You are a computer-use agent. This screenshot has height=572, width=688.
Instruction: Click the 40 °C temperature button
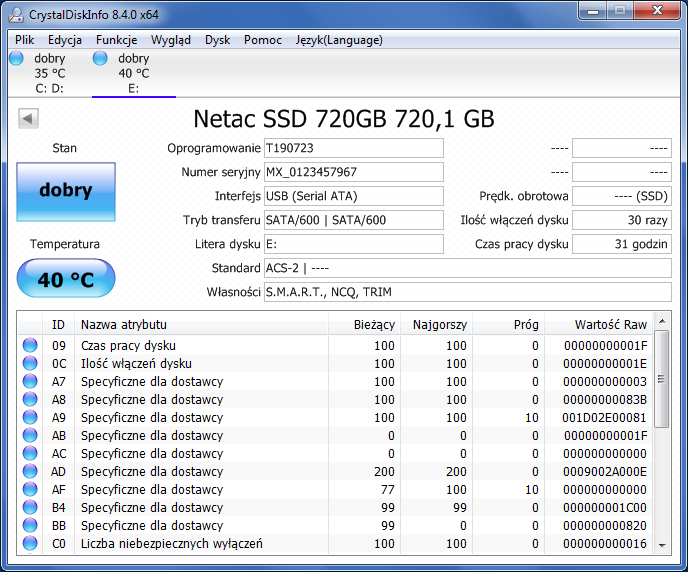click(x=65, y=280)
